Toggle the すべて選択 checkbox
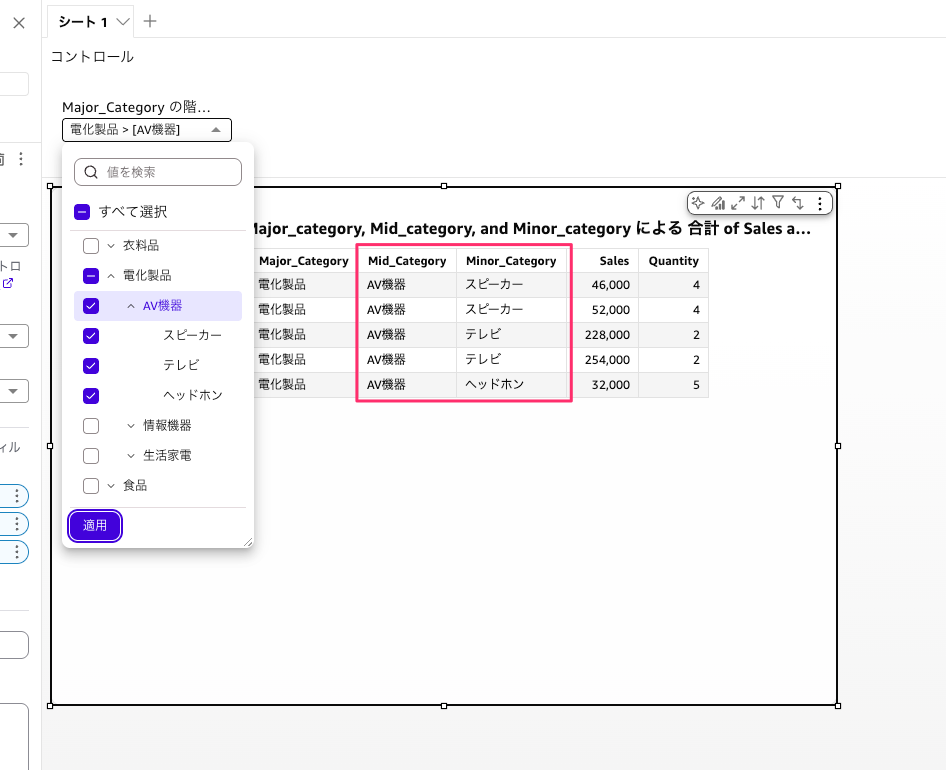 click(82, 212)
